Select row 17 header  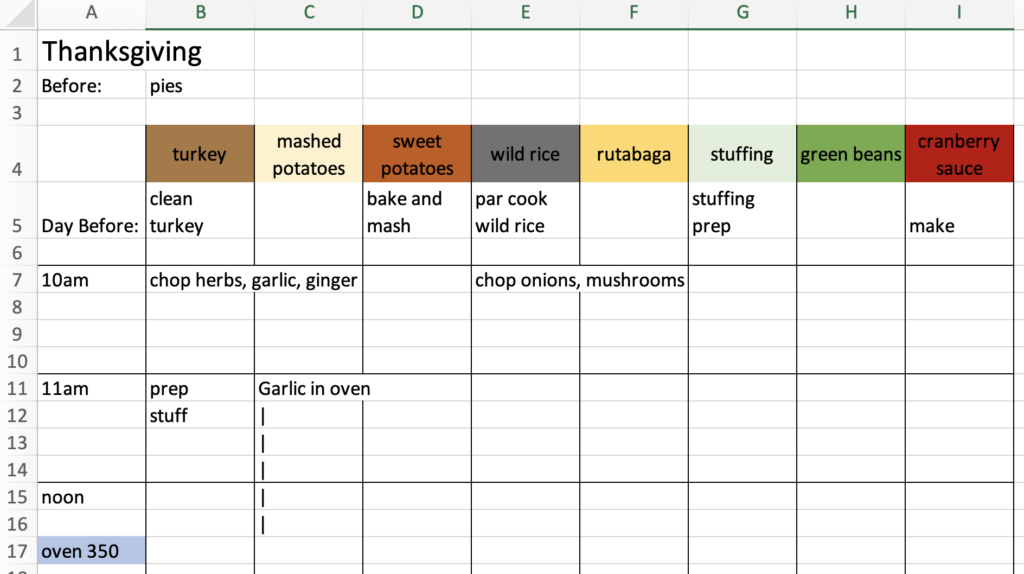(18, 551)
